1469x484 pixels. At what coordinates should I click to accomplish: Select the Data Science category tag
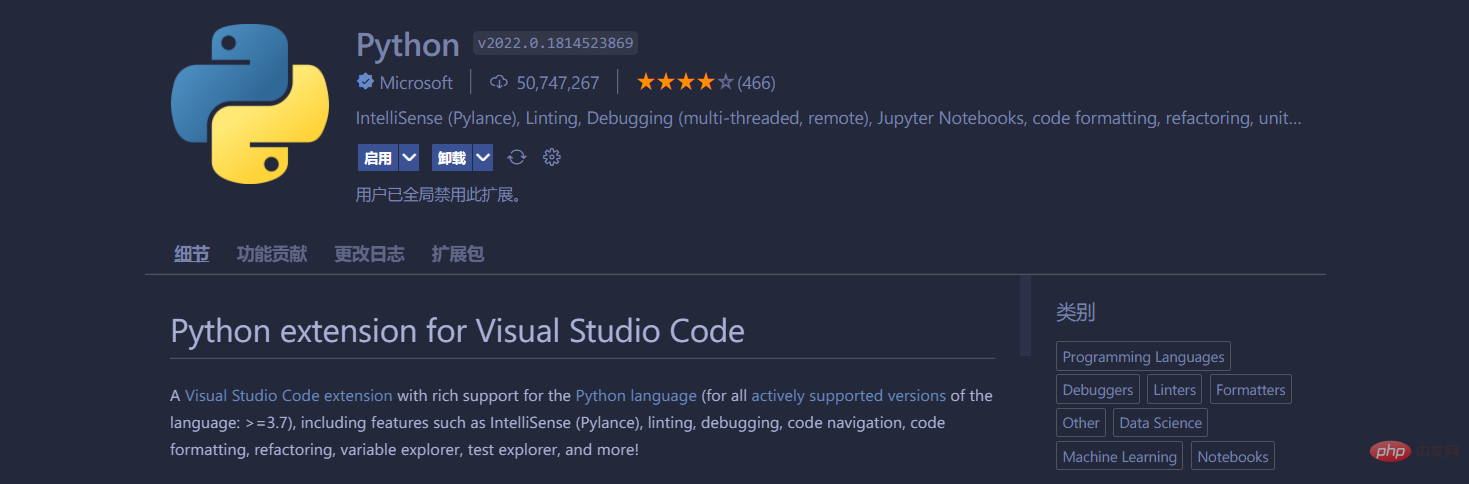pyautogui.click(x=1160, y=423)
